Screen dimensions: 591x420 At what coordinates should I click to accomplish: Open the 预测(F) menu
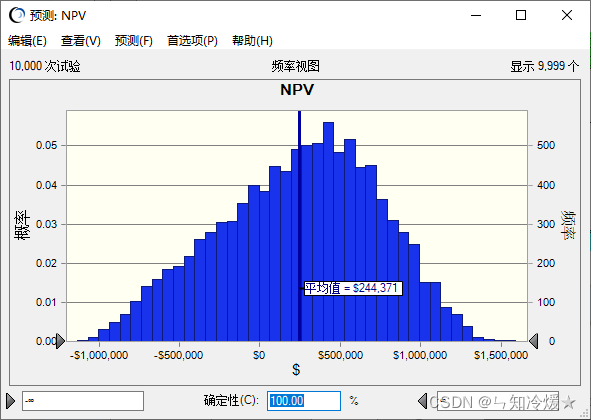(133, 40)
